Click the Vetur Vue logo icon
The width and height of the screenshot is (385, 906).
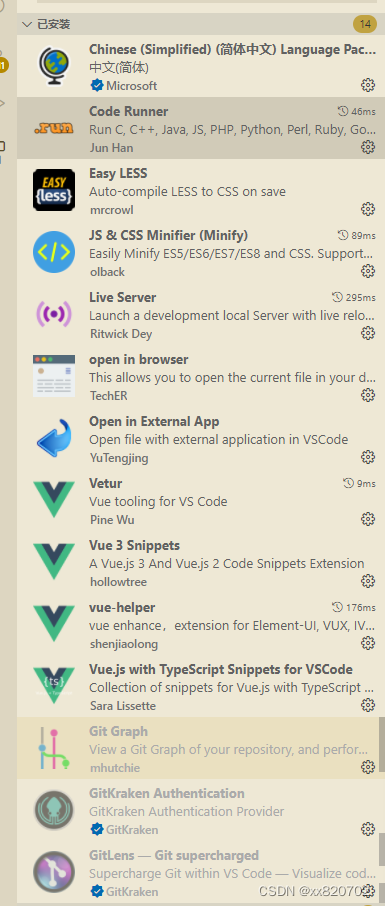(54, 500)
